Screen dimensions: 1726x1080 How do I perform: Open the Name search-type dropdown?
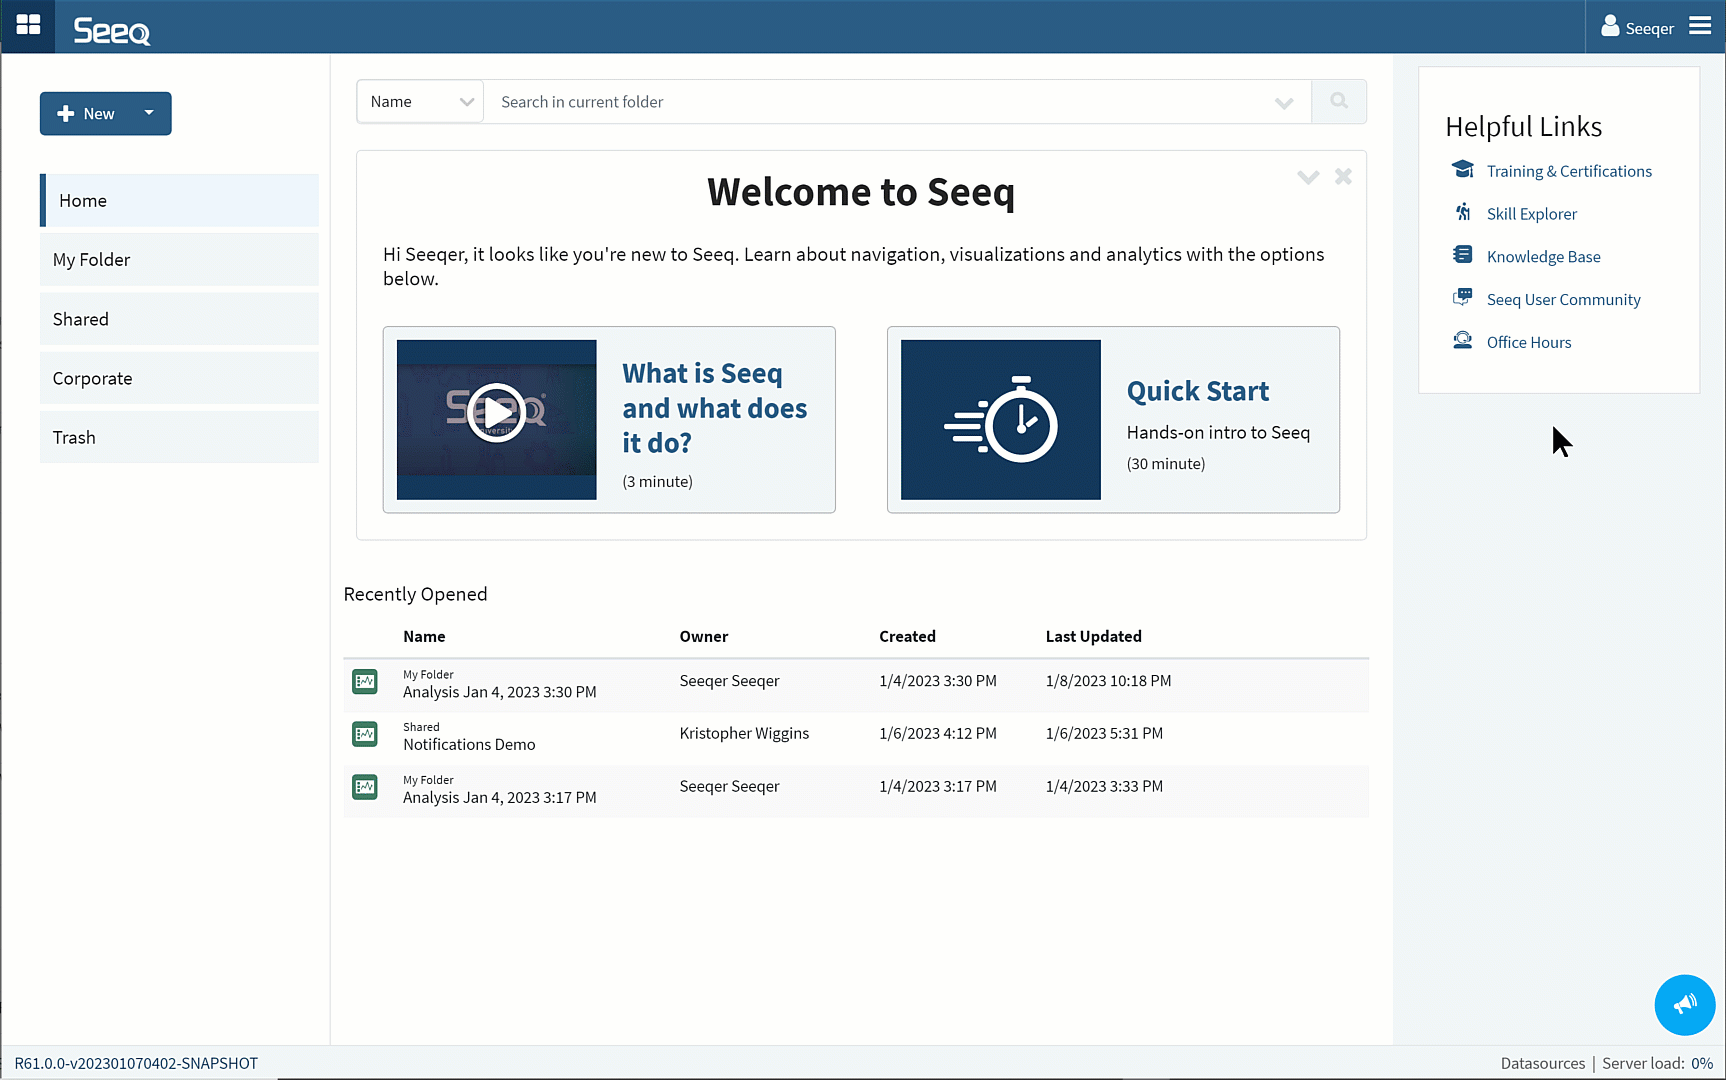pyautogui.click(x=420, y=102)
